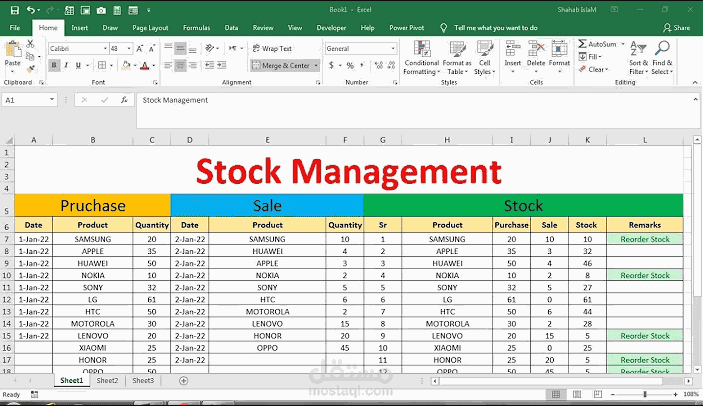Click the Share button
The height and width of the screenshot is (406, 703).
click(677, 28)
